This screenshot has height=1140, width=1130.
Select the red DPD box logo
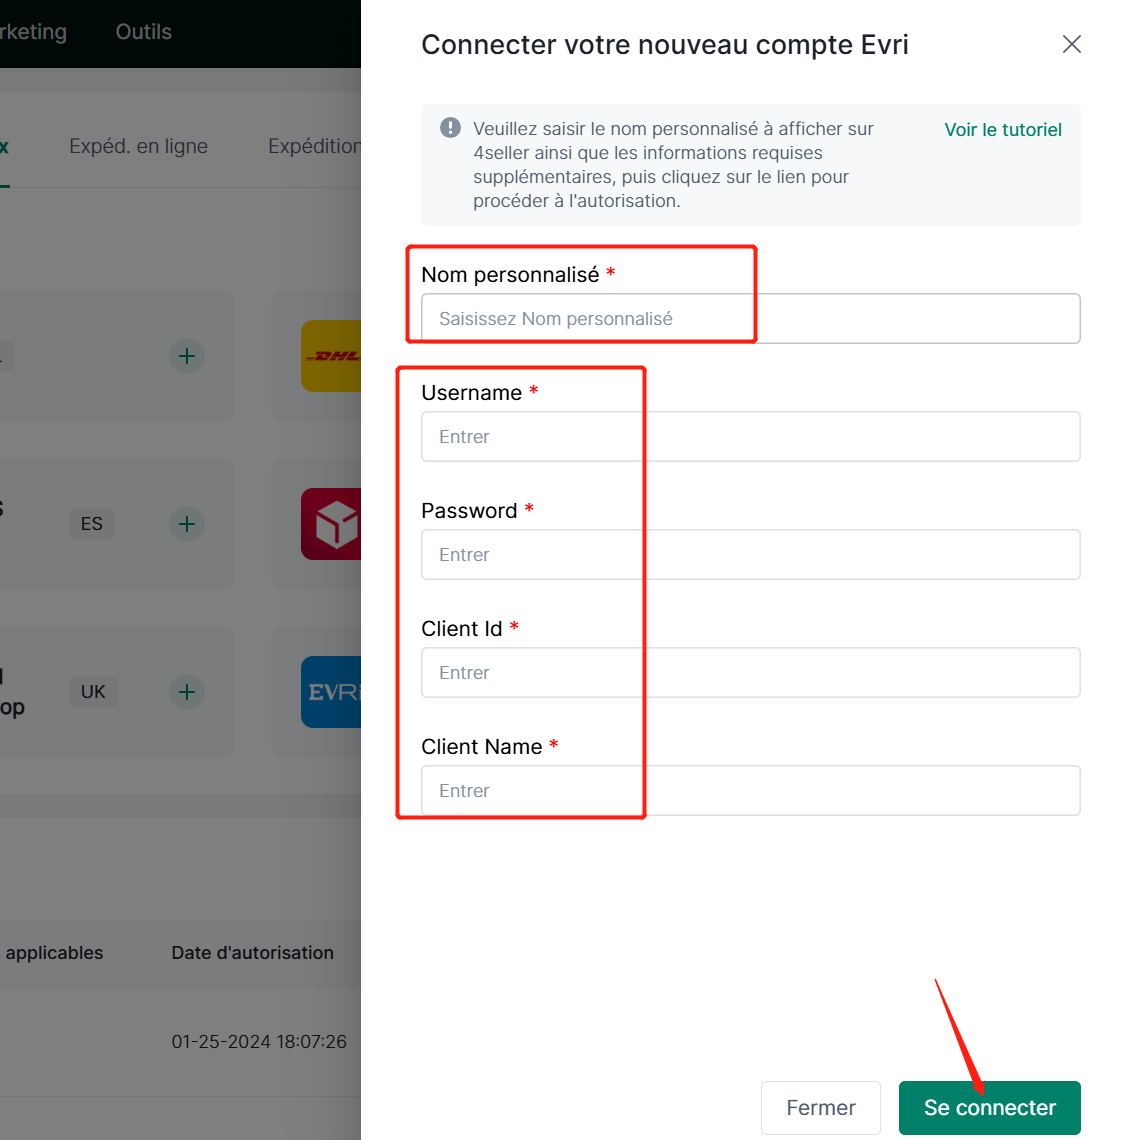coord(332,524)
